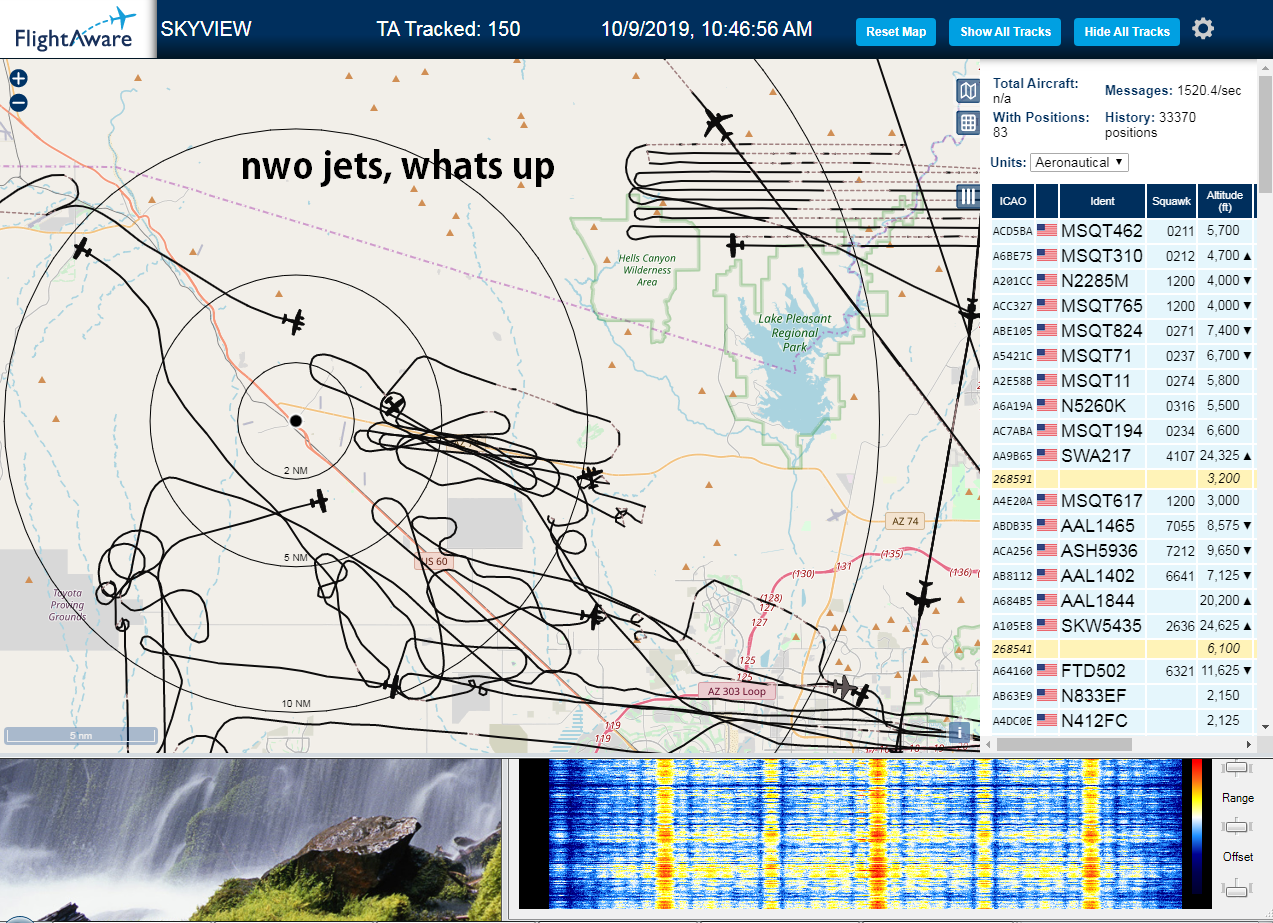
Task: Open the map layers selector icon
Action: pyautogui.click(x=967, y=92)
